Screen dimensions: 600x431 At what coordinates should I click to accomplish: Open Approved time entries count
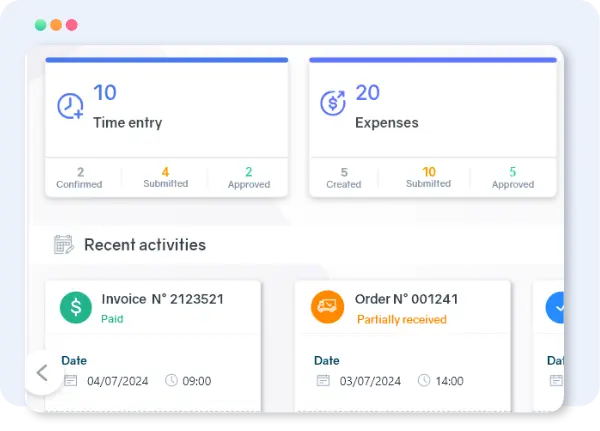coord(249,177)
